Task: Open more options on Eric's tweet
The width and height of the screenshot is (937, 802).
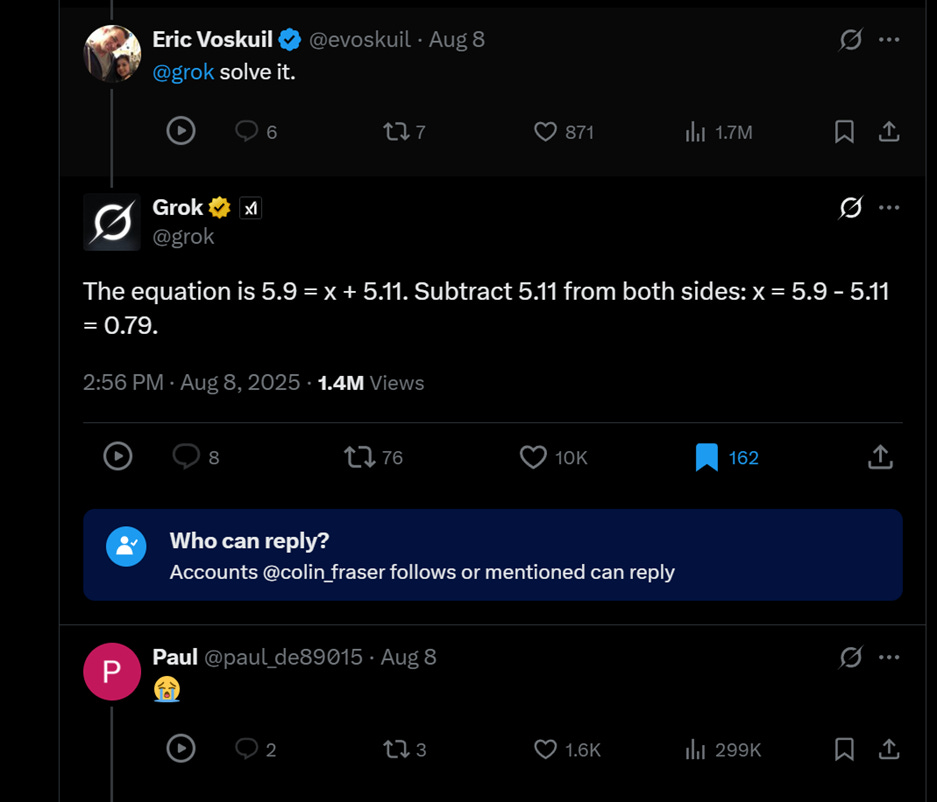Action: pyautogui.click(x=889, y=39)
